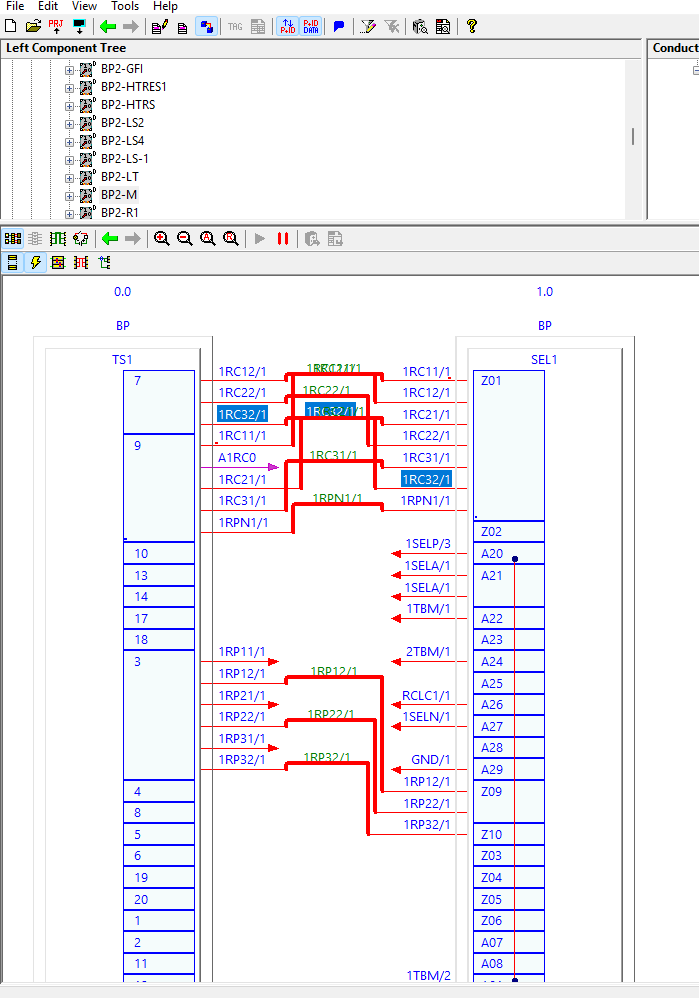Open the Tools menu
Viewport: 699px width, 998px height.
pos(125,6)
